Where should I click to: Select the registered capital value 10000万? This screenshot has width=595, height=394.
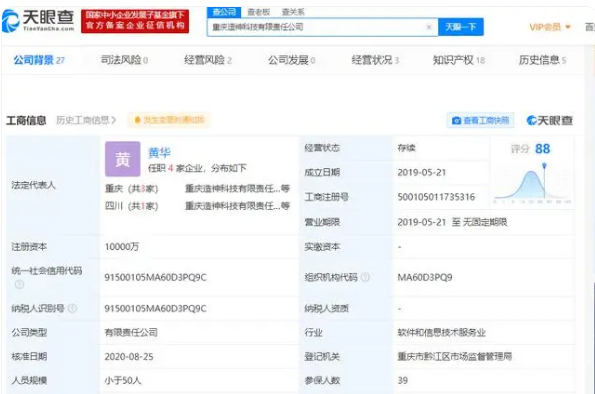122,247
